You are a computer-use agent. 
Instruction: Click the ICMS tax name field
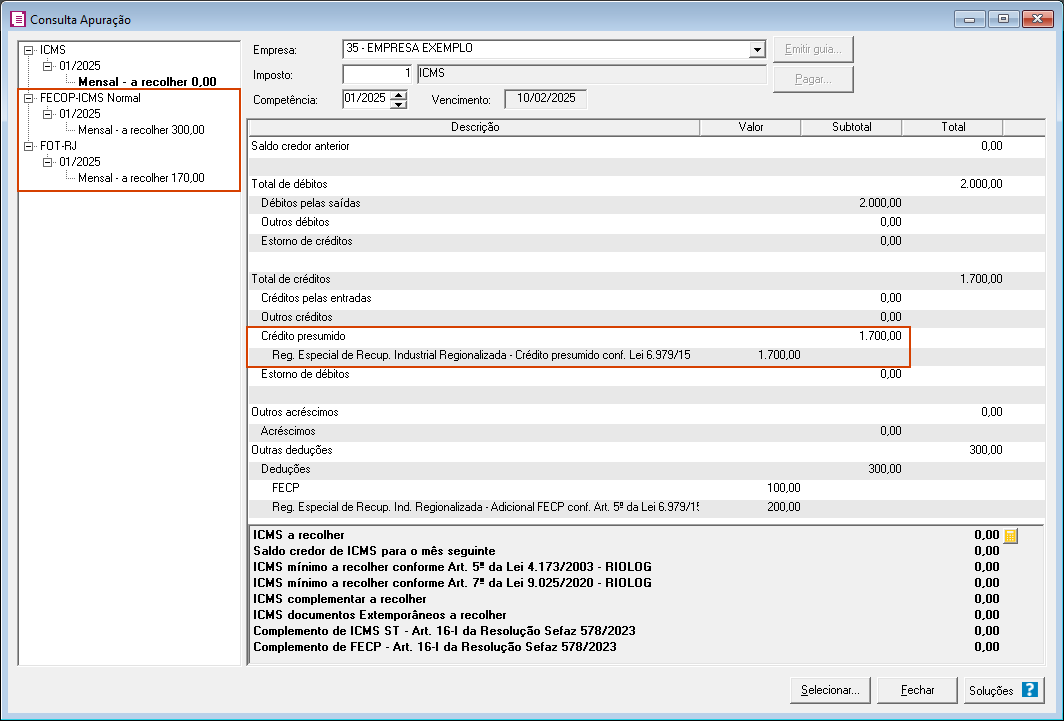(591, 74)
